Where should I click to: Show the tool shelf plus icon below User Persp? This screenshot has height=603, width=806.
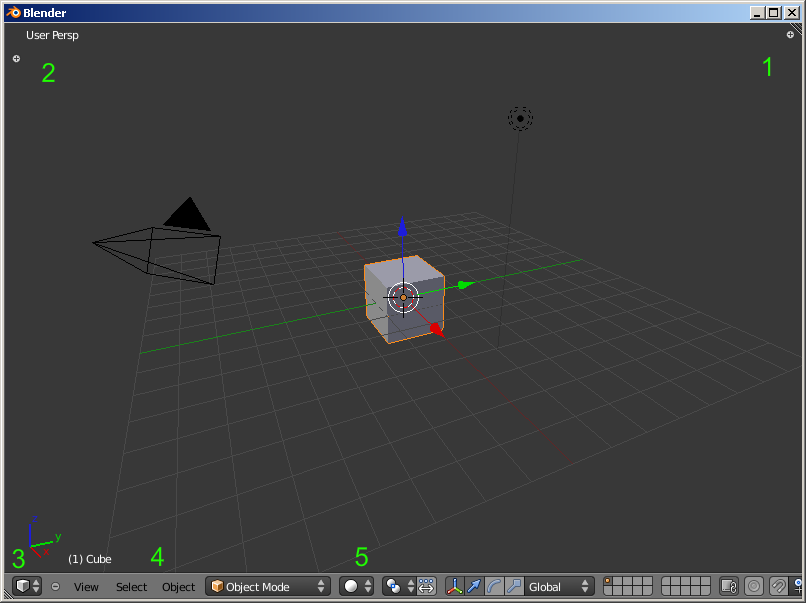tap(16, 59)
